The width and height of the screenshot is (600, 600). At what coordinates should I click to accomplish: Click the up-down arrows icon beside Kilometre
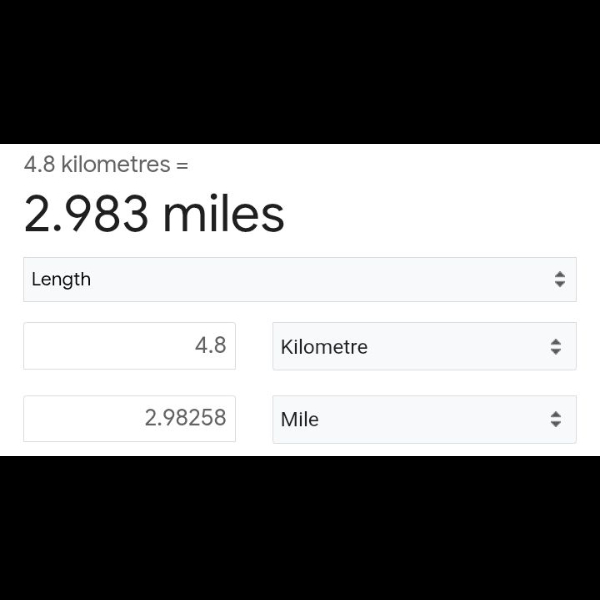click(x=556, y=347)
